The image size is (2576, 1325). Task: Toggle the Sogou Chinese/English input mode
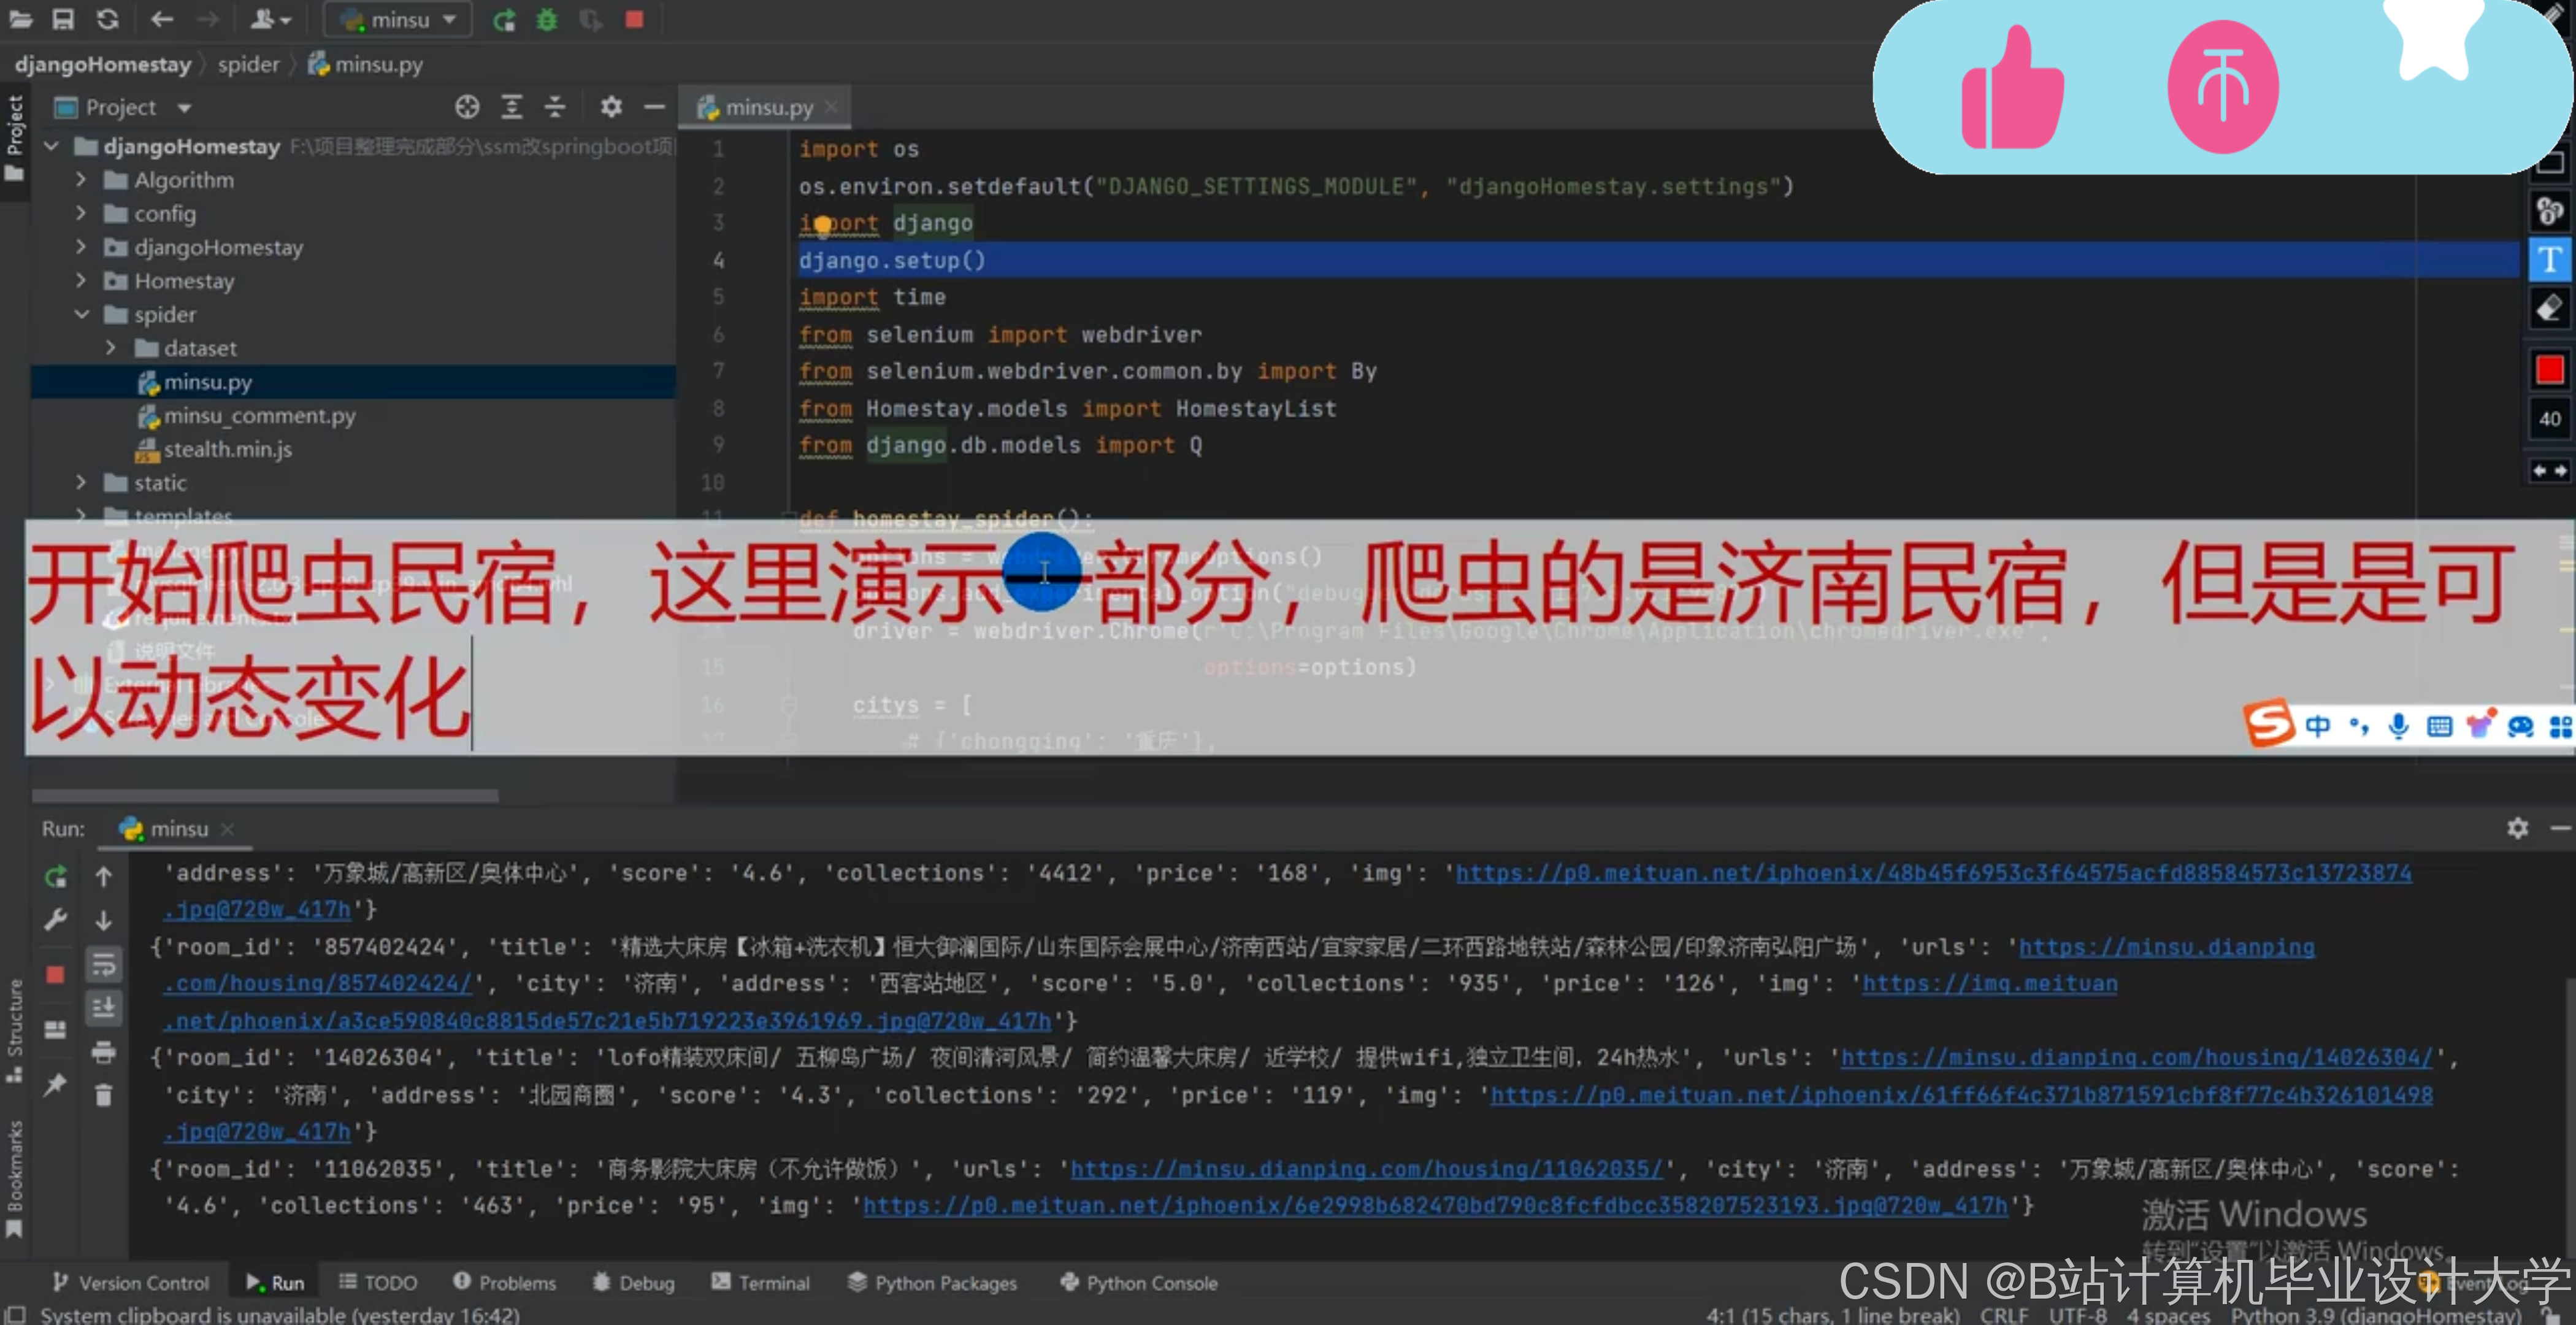pyautogui.click(x=2317, y=726)
